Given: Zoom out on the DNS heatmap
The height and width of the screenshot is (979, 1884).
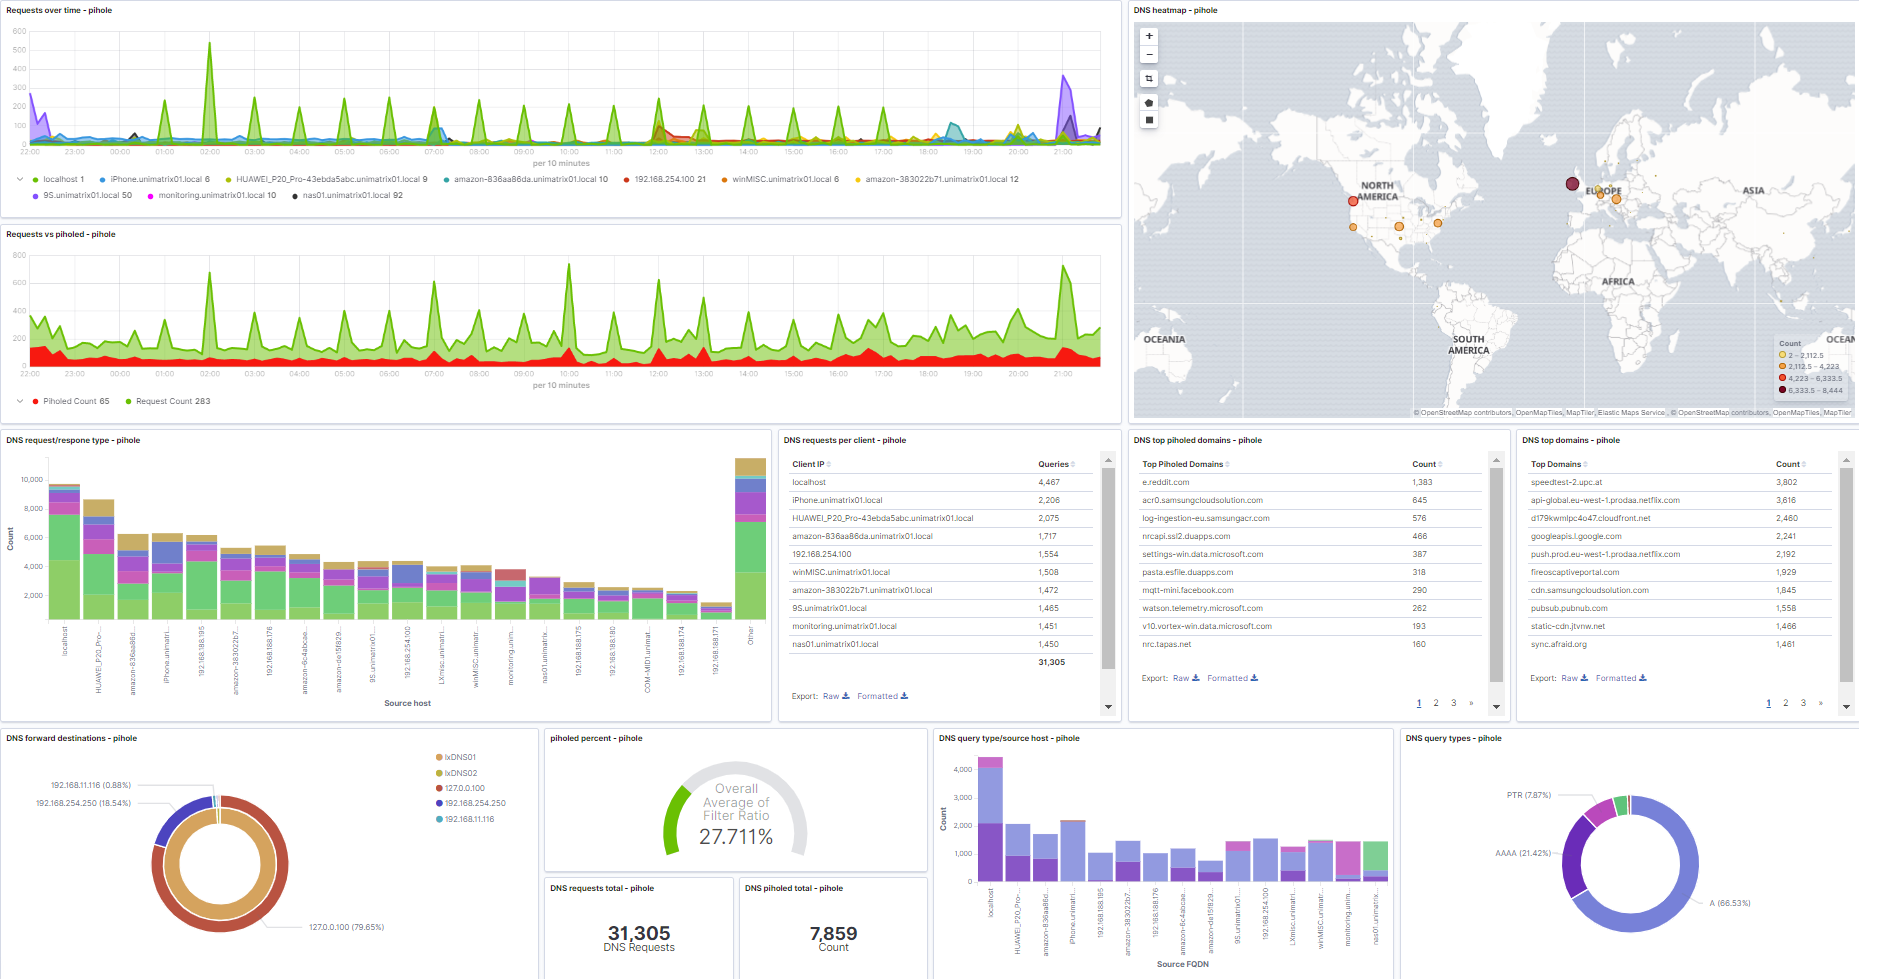Looking at the screenshot, I should pyautogui.click(x=1149, y=54).
